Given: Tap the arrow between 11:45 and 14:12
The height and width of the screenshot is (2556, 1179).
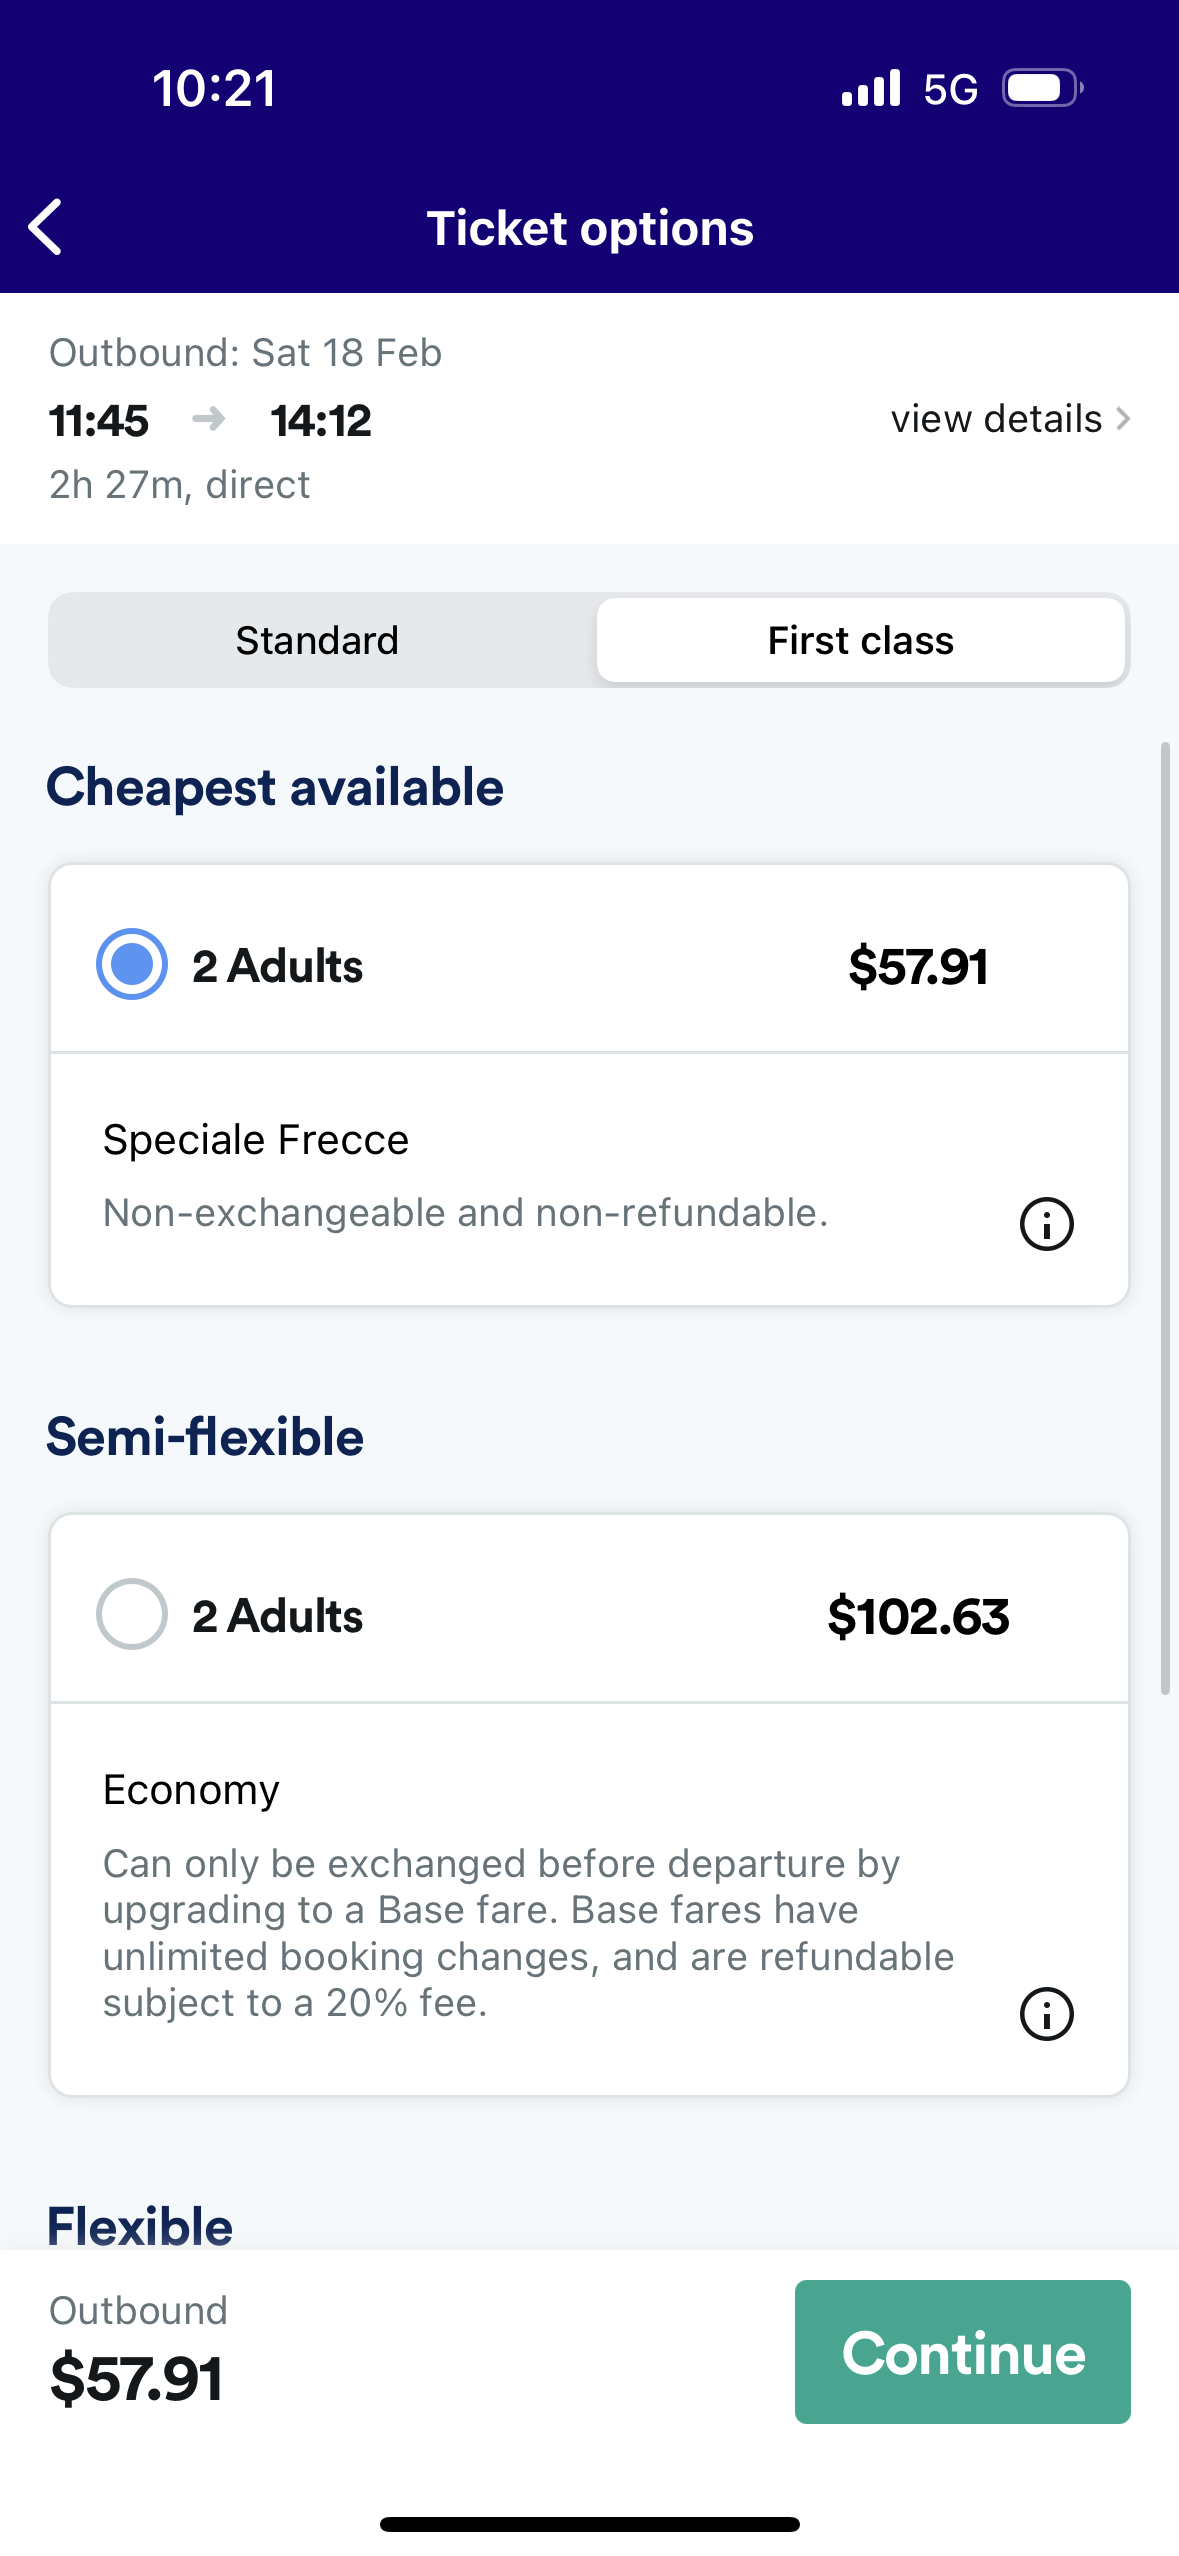Looking at the screenshot, I should 209,418.
